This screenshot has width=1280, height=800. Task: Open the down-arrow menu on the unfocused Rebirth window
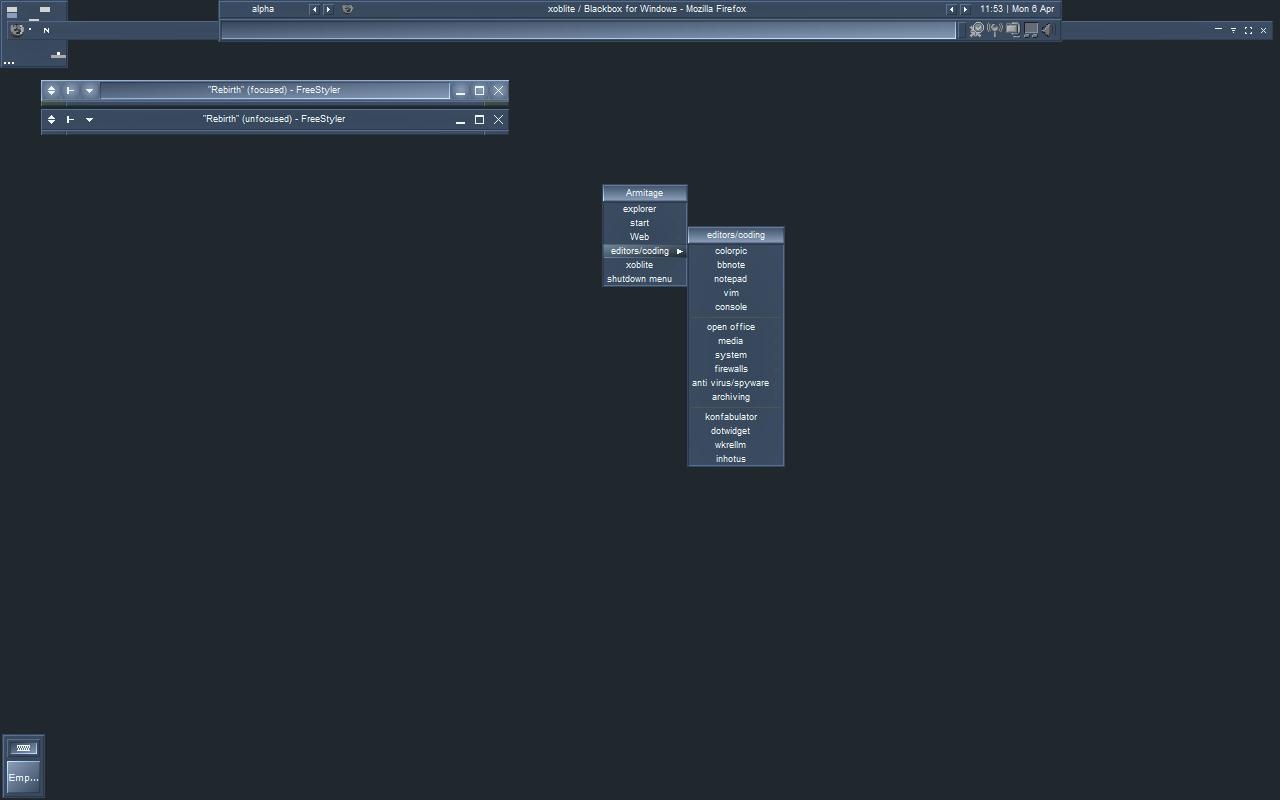point(89,120)
